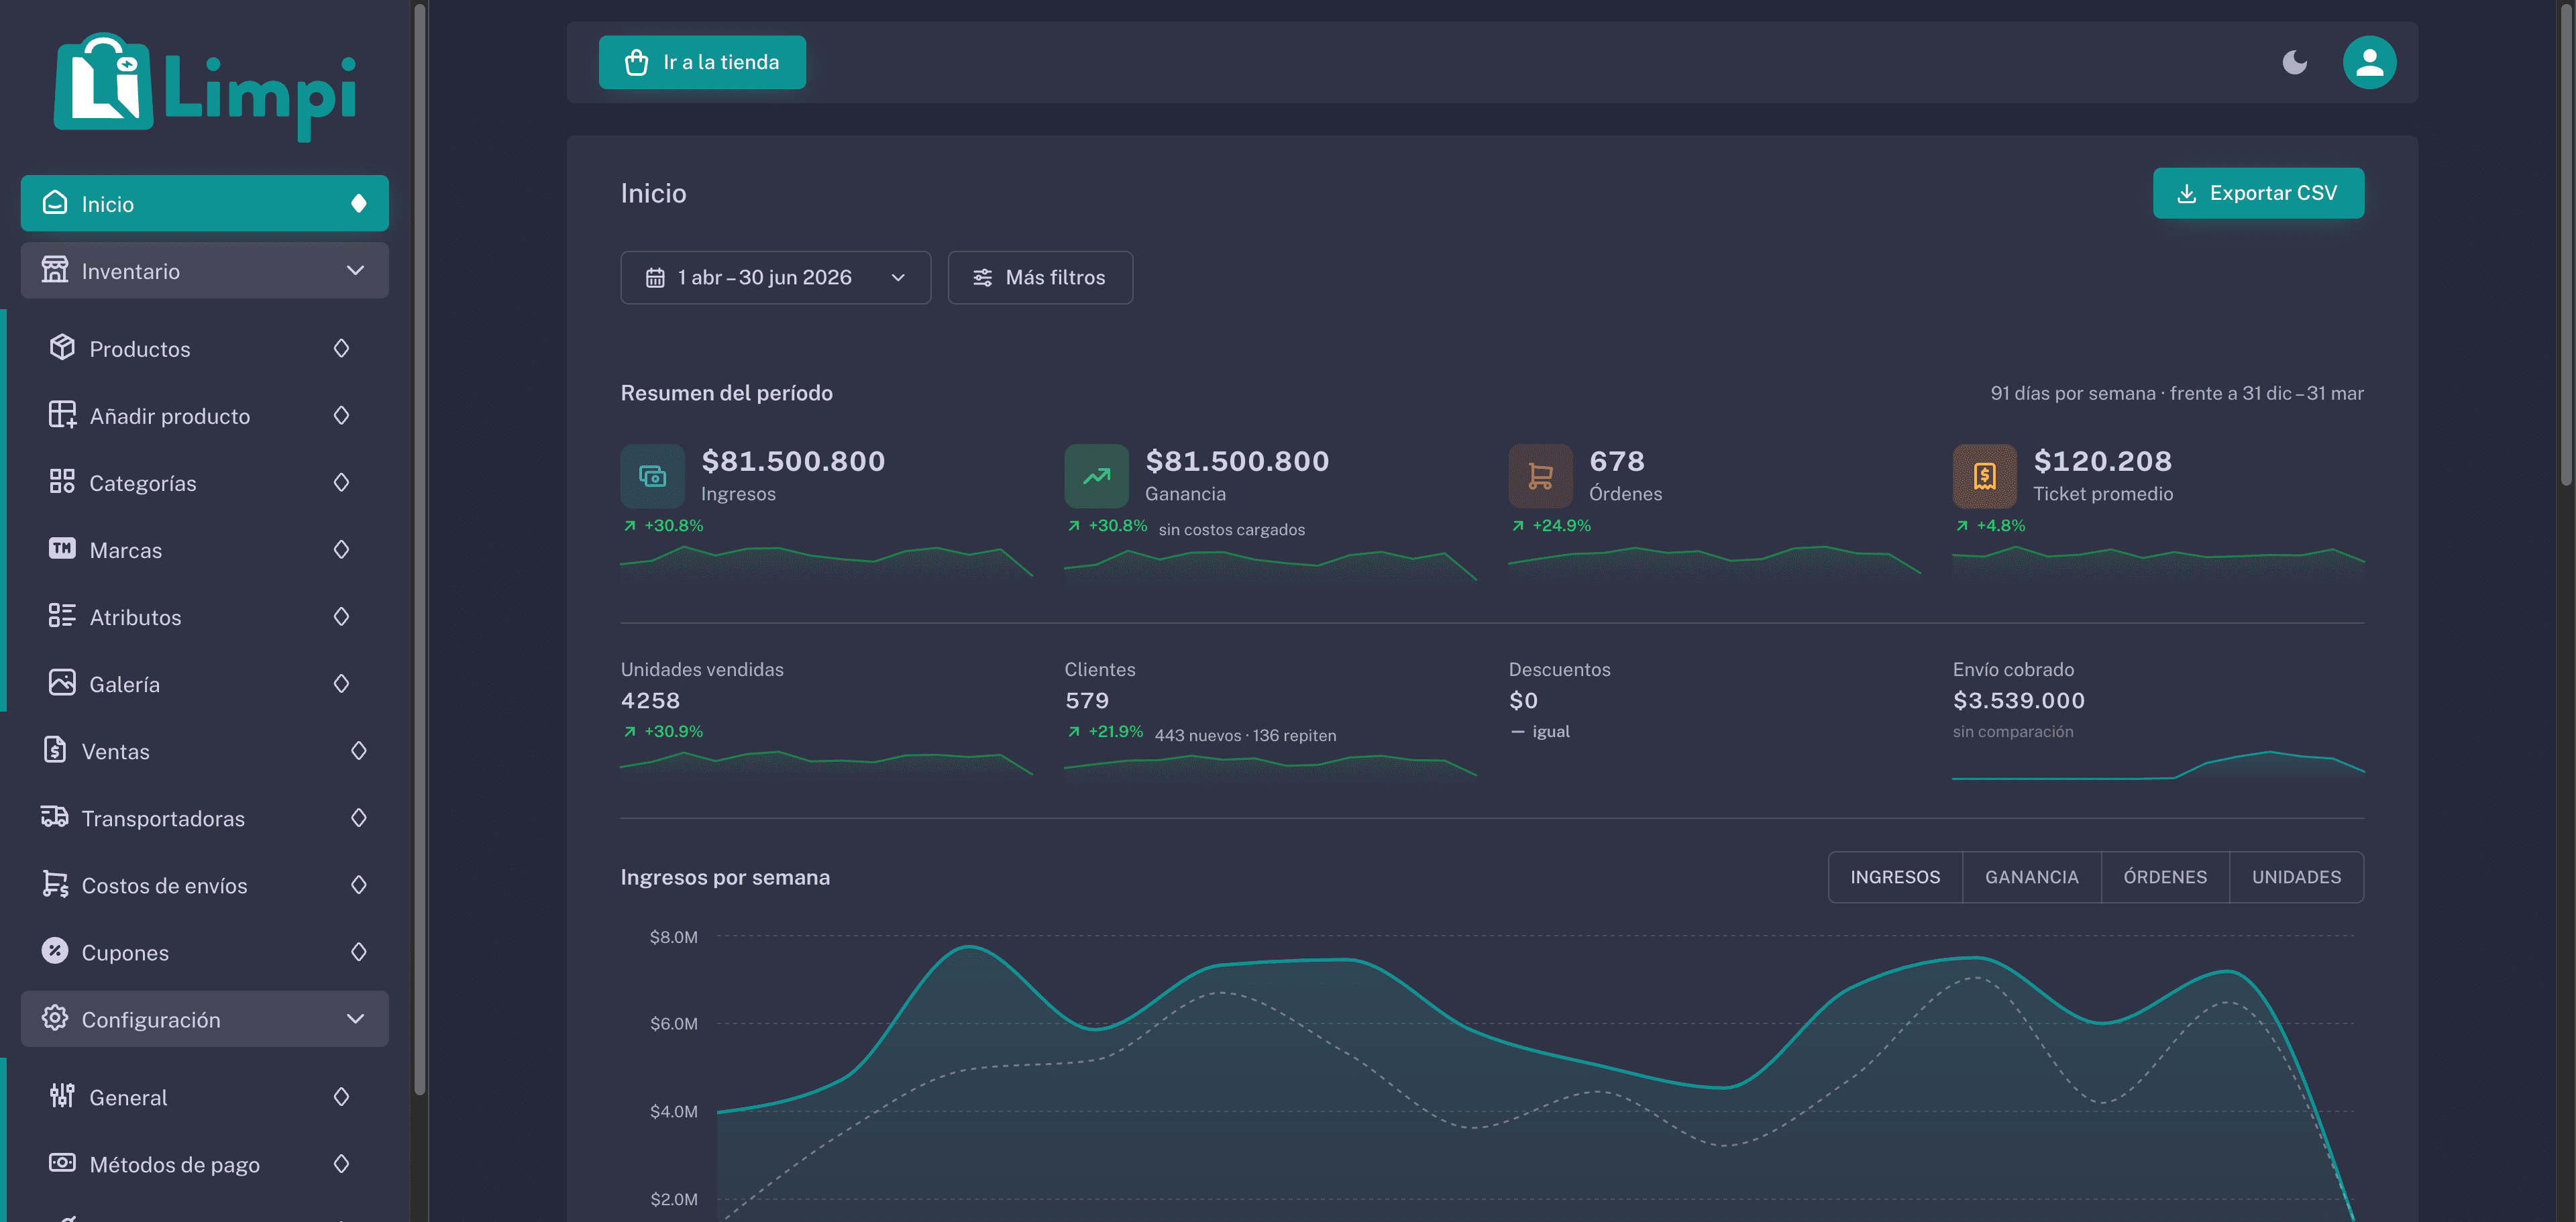Click the diamond marker beside Productos
This screenshot has width=2576, height=1222.
tap(341, 348)
